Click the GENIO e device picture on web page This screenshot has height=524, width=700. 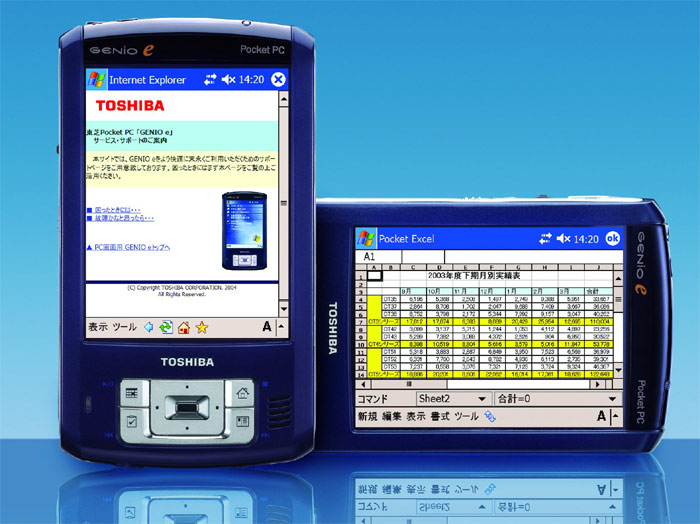pos(244,231)
